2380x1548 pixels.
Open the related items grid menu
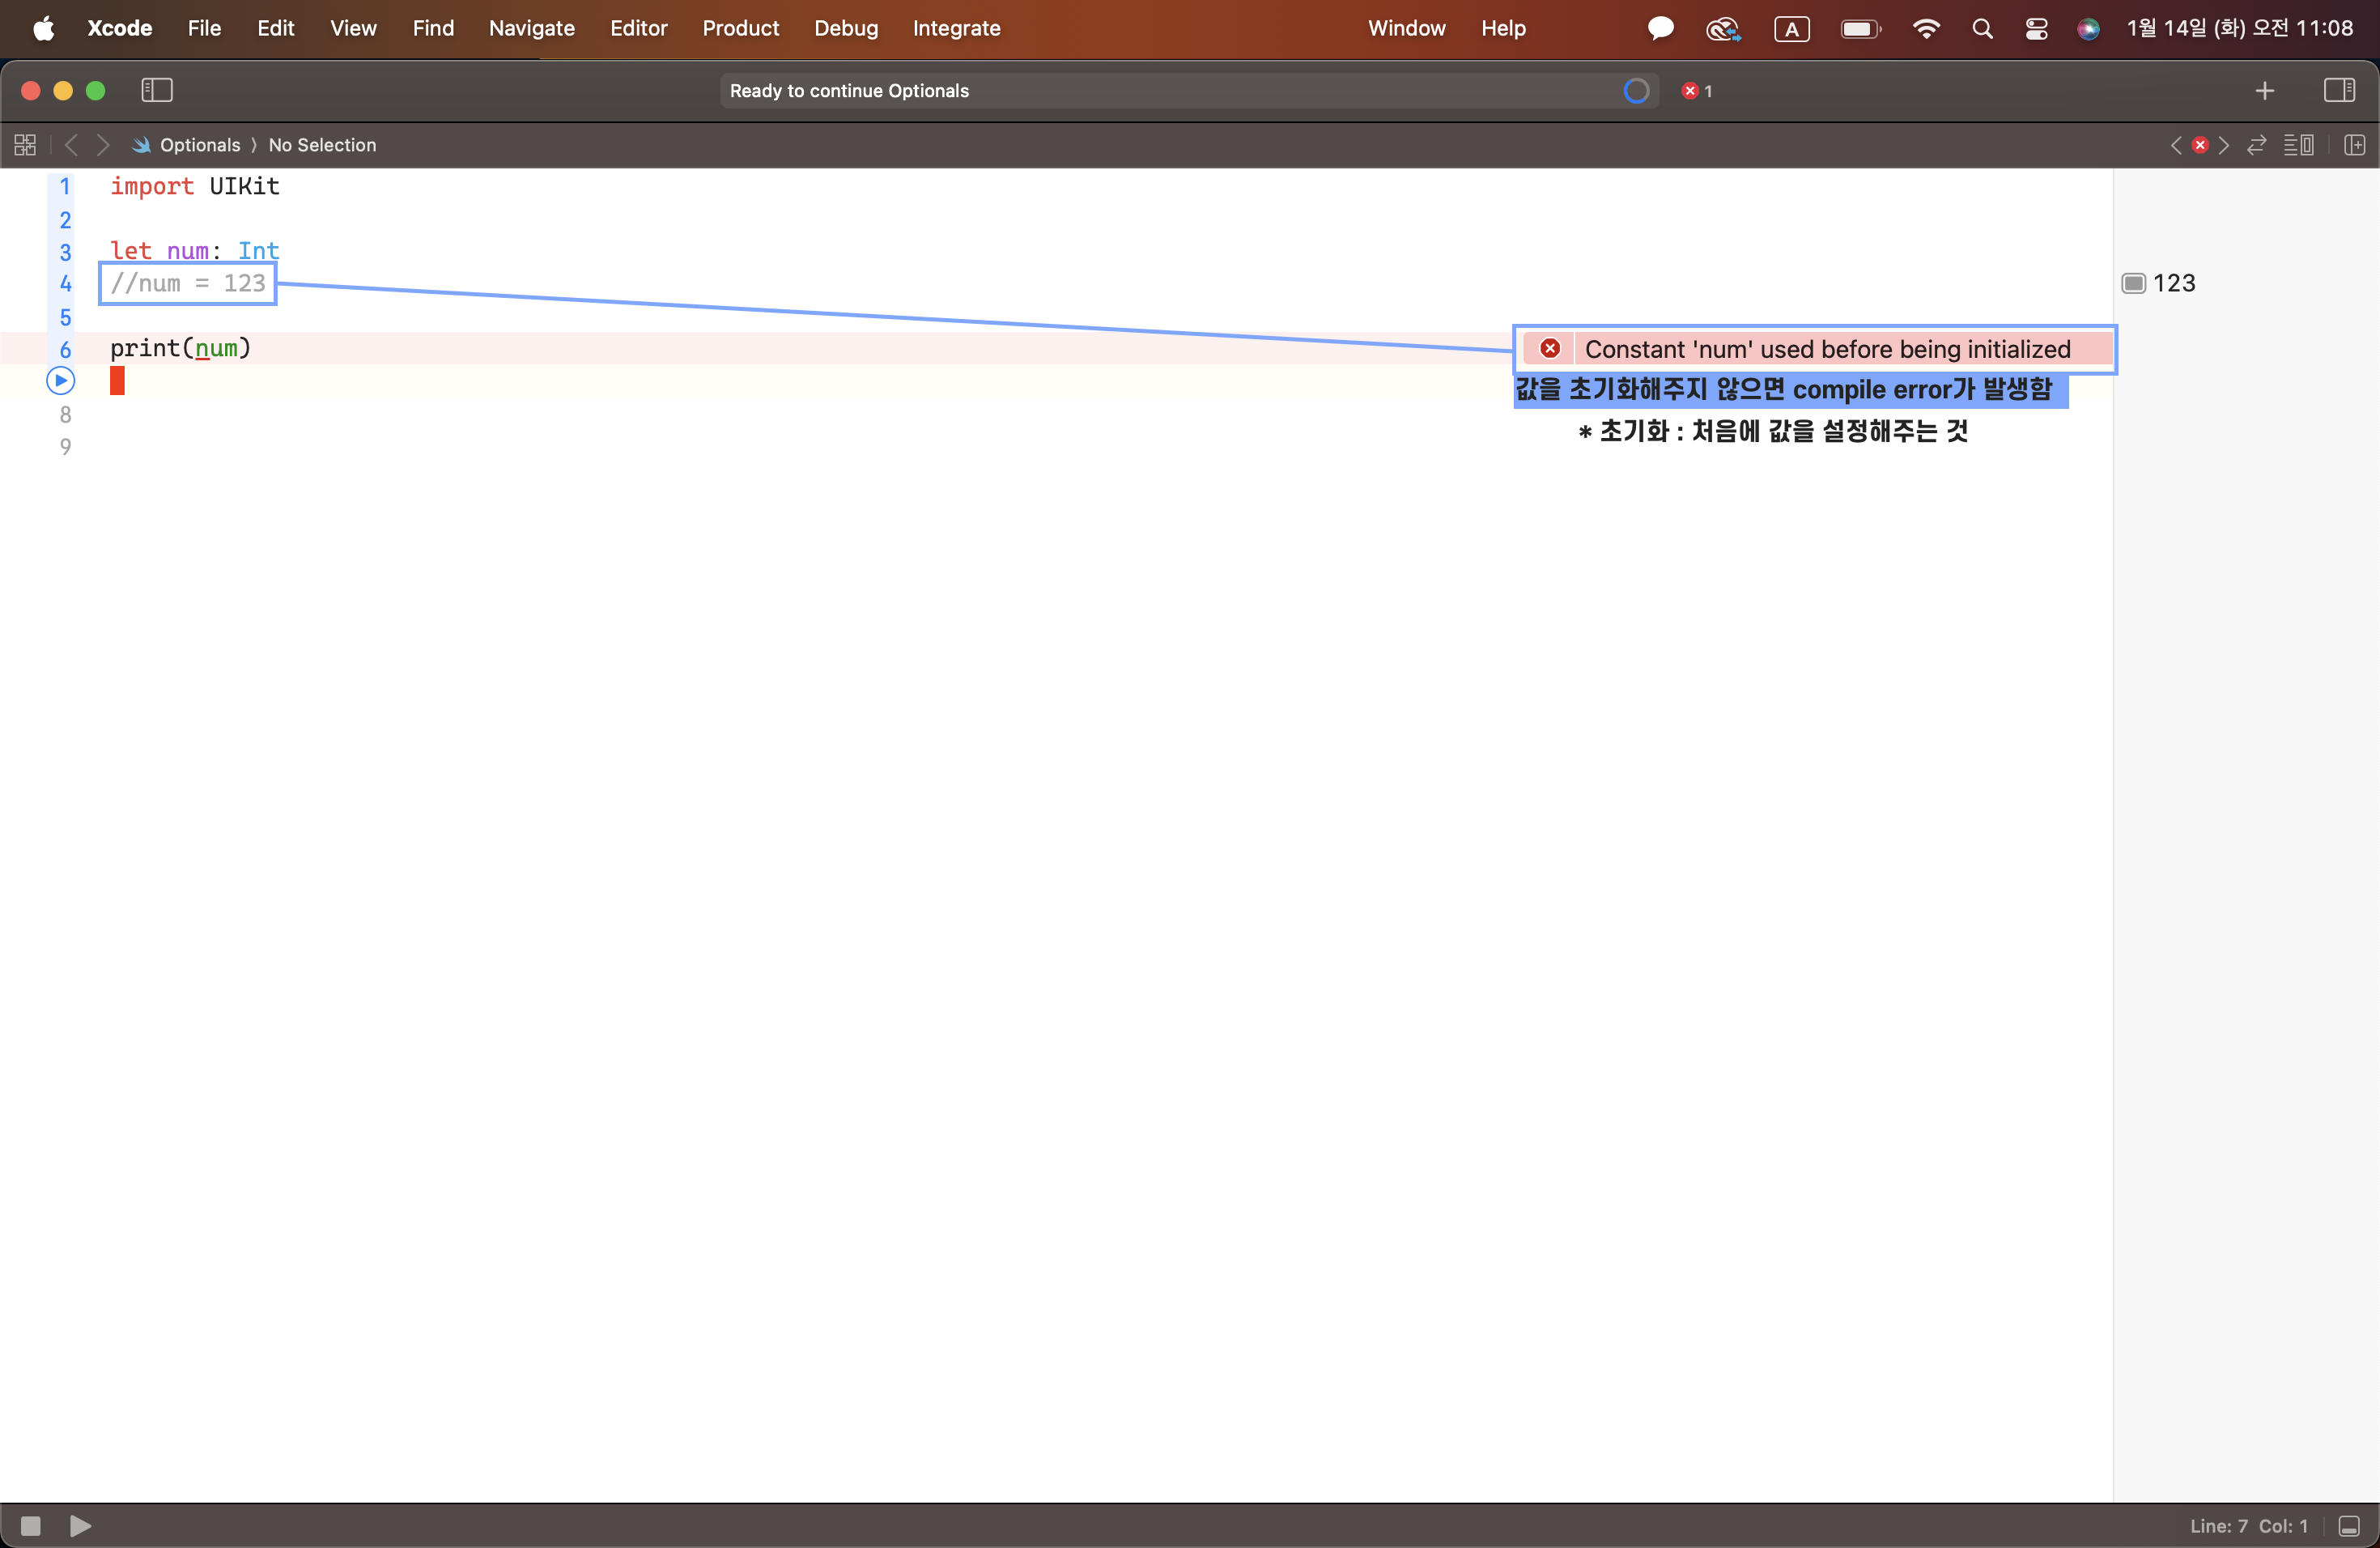(x=25, y=145)
